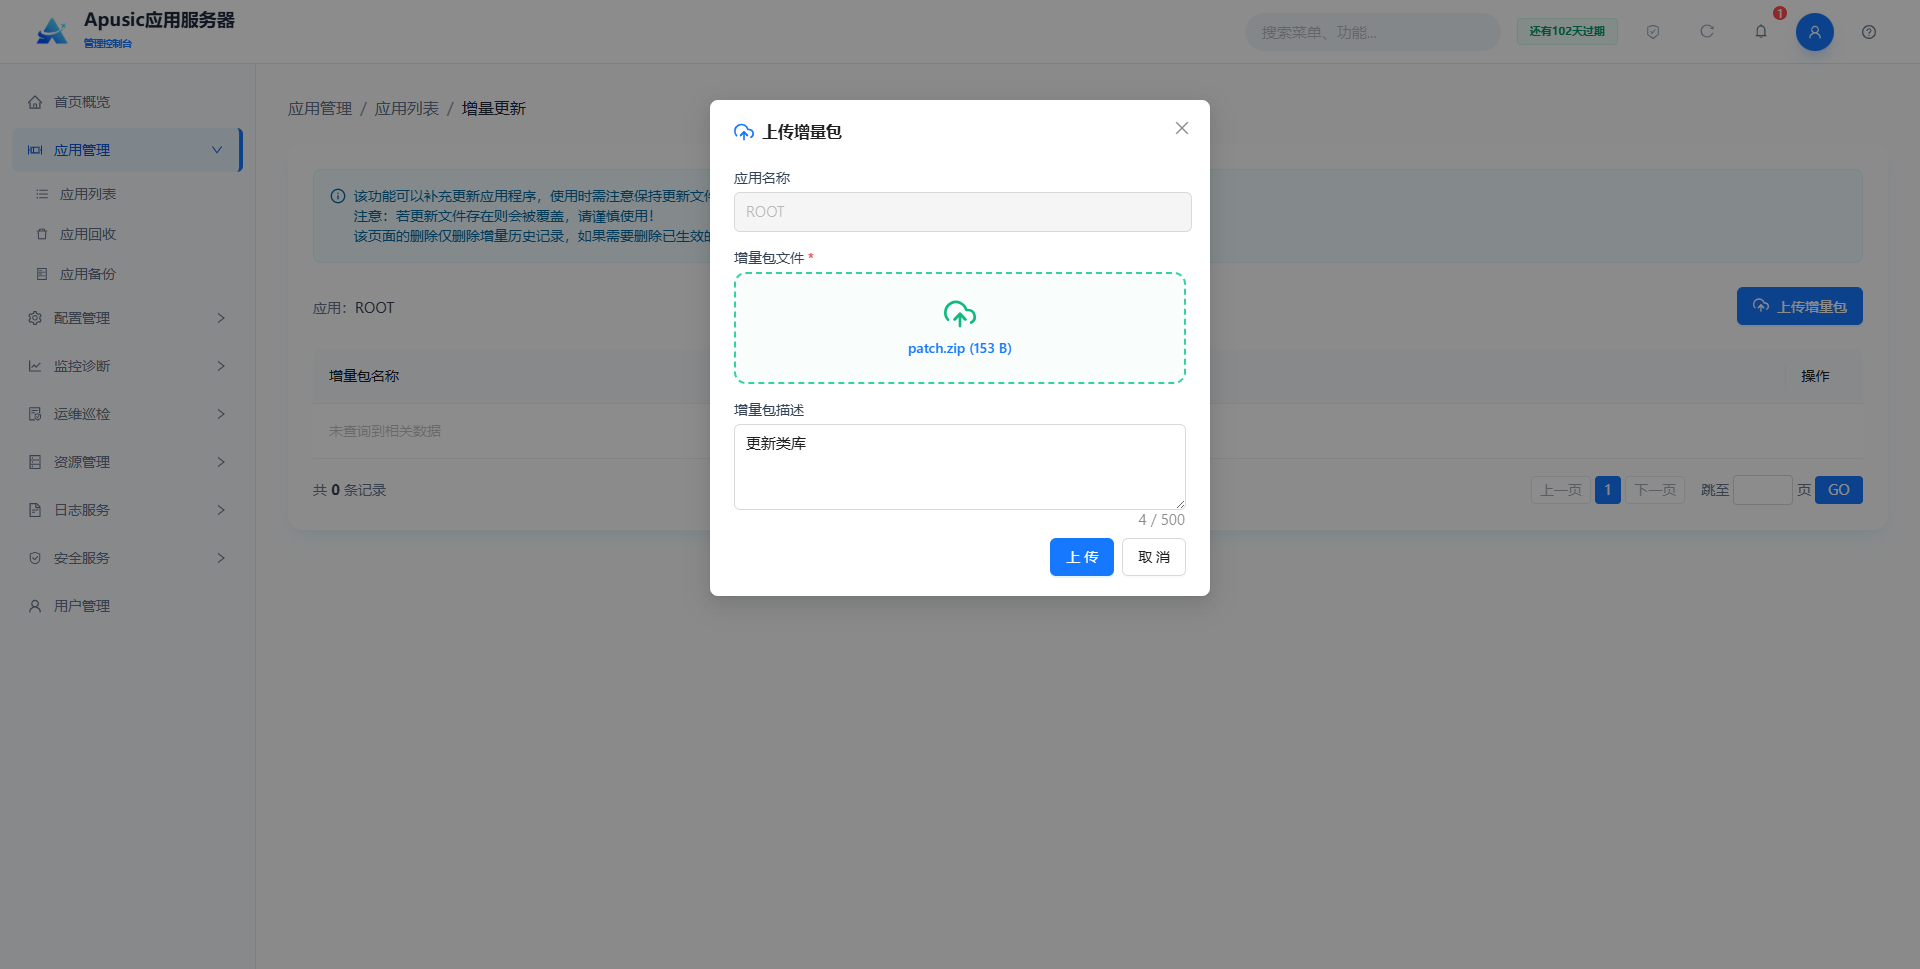The image size is (1920, 969).
Task: Click the blue 上传 button
Action: point(1082,557)
